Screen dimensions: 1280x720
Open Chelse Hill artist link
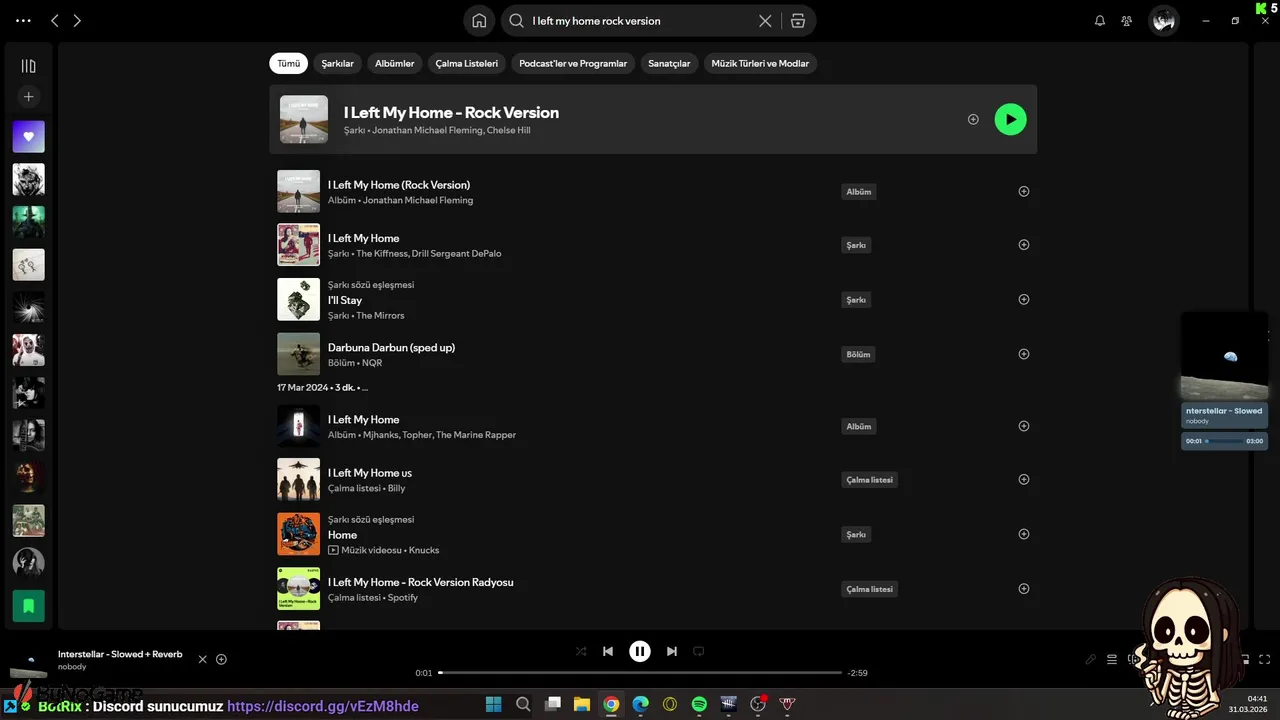click(x=508, y=130)
